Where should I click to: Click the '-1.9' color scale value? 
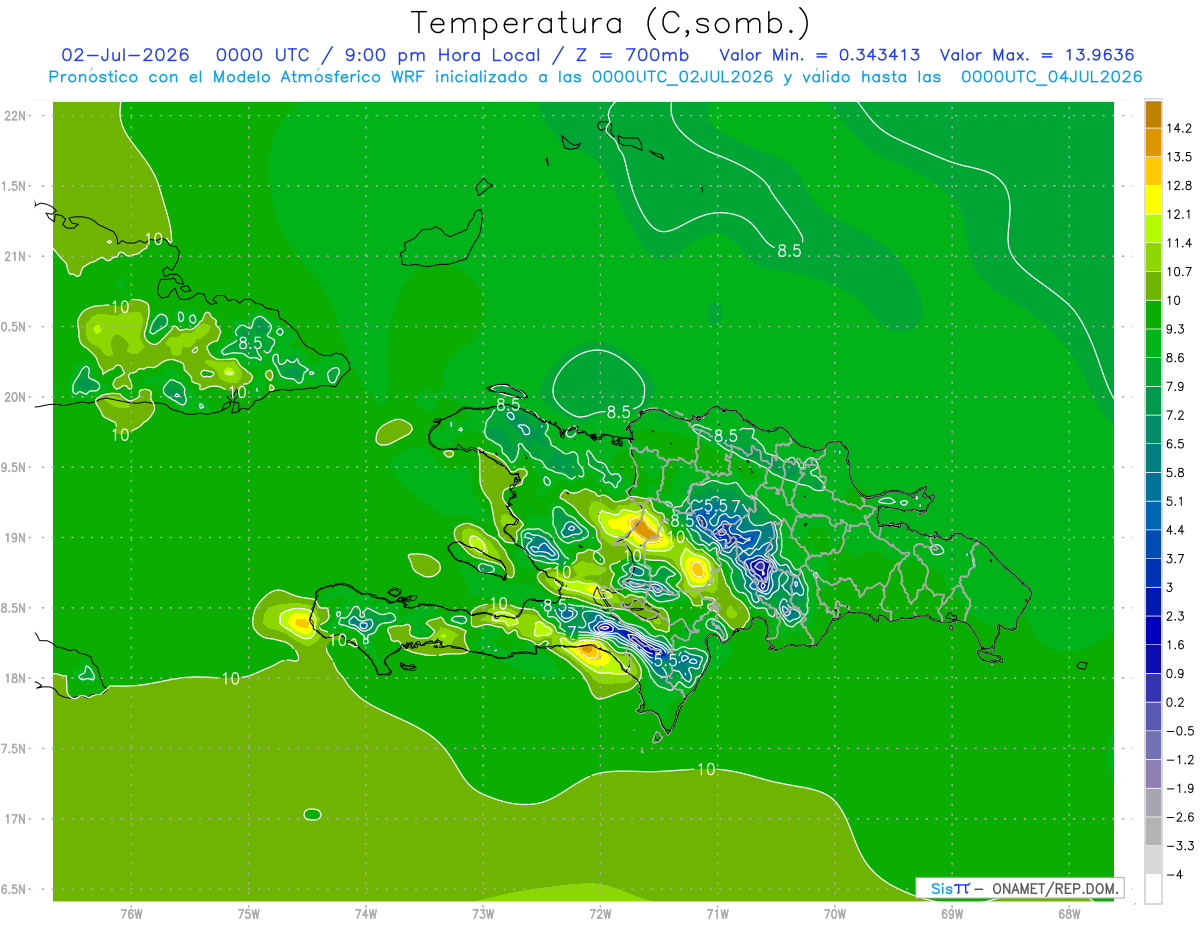1178,788
